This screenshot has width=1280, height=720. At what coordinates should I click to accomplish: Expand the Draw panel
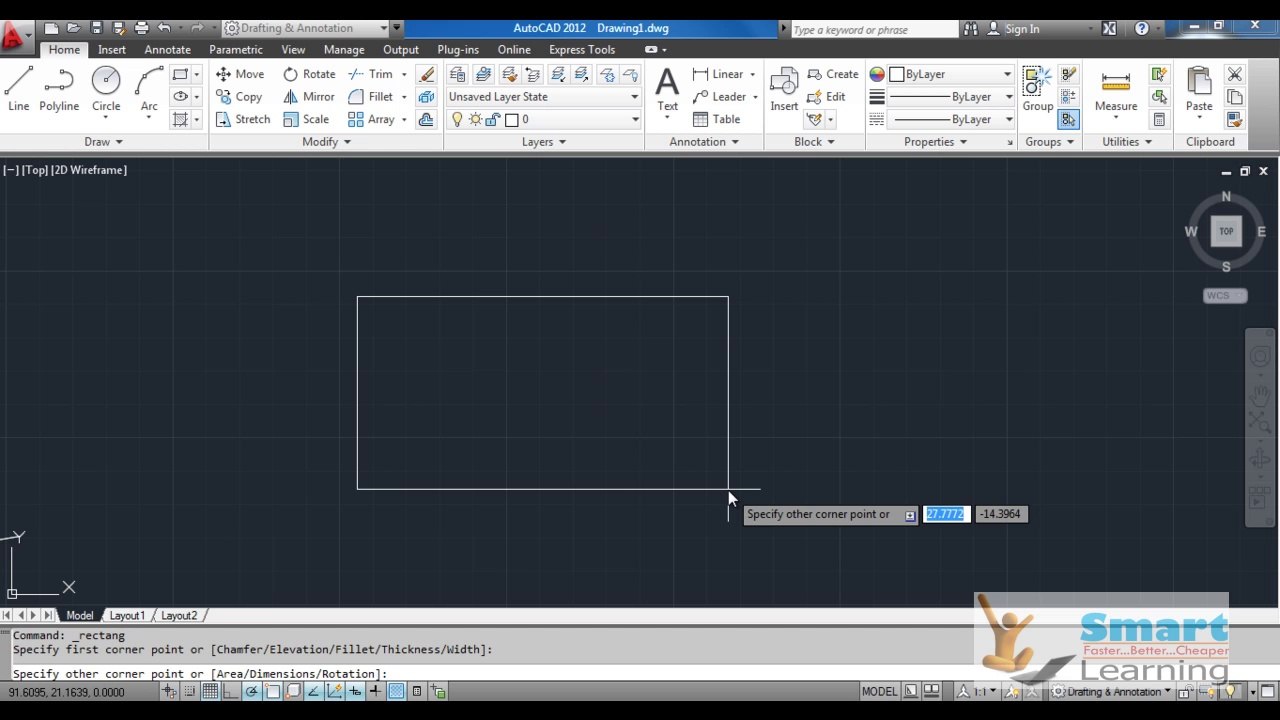tap(104, 142)
